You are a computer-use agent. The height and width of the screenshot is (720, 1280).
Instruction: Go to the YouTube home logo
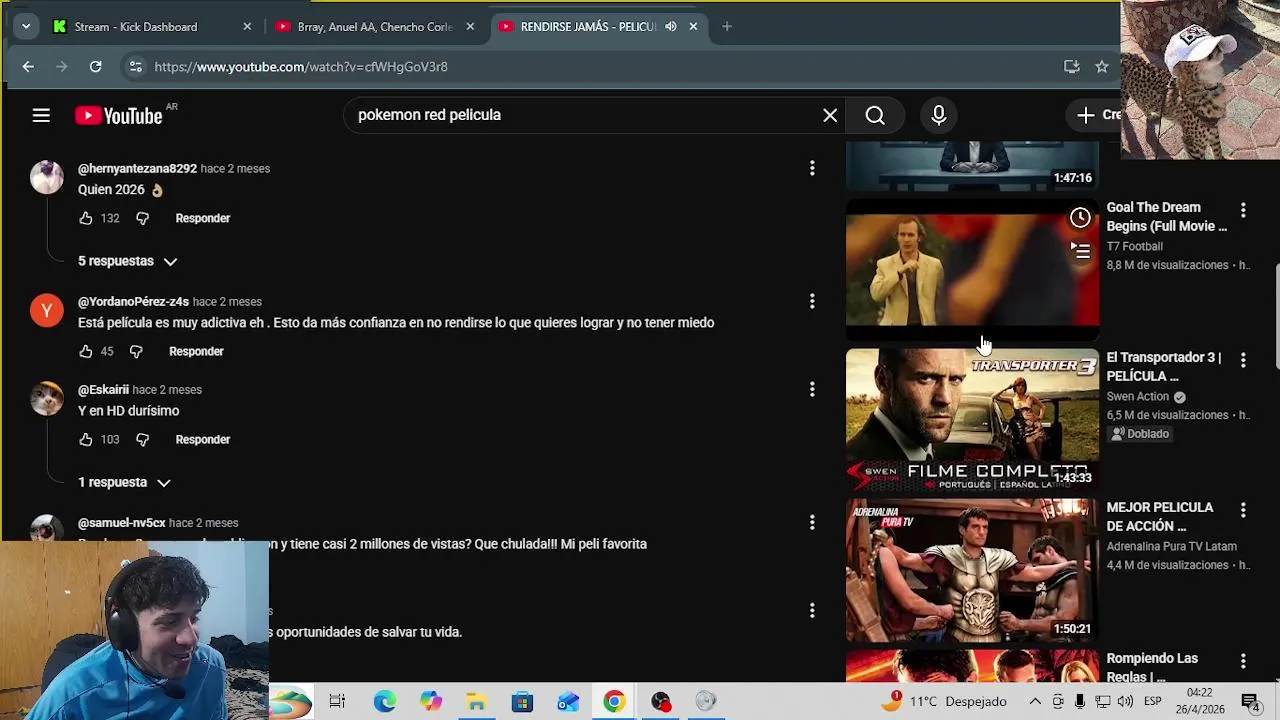tap(119, 116)
